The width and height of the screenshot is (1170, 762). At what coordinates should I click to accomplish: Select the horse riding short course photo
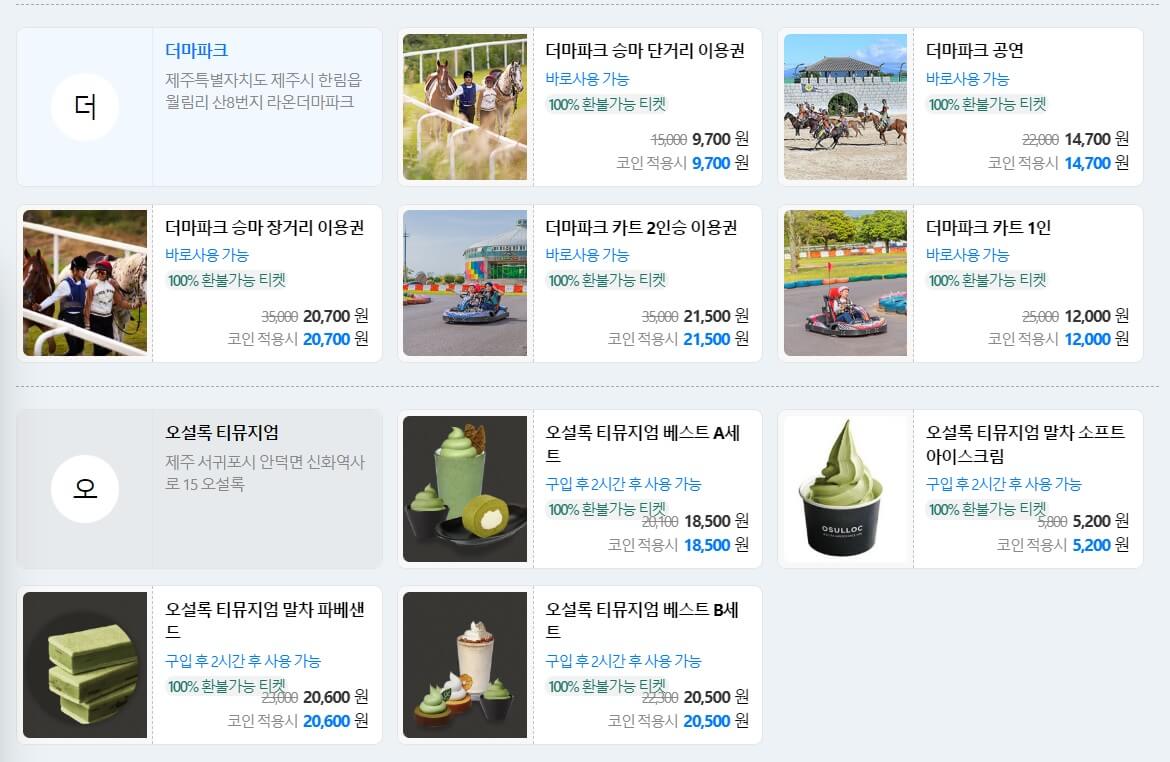pyautogui.click(x=465, y=107)
